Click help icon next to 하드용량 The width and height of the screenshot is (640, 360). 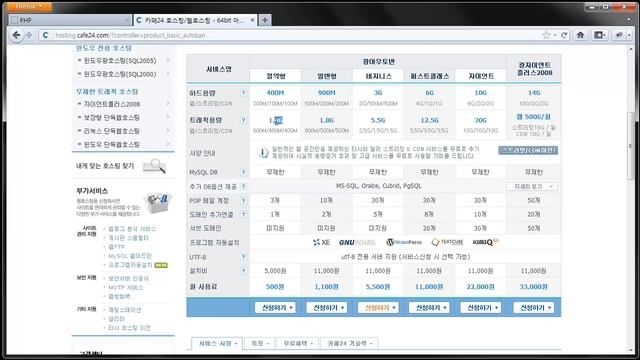point(243,93)
